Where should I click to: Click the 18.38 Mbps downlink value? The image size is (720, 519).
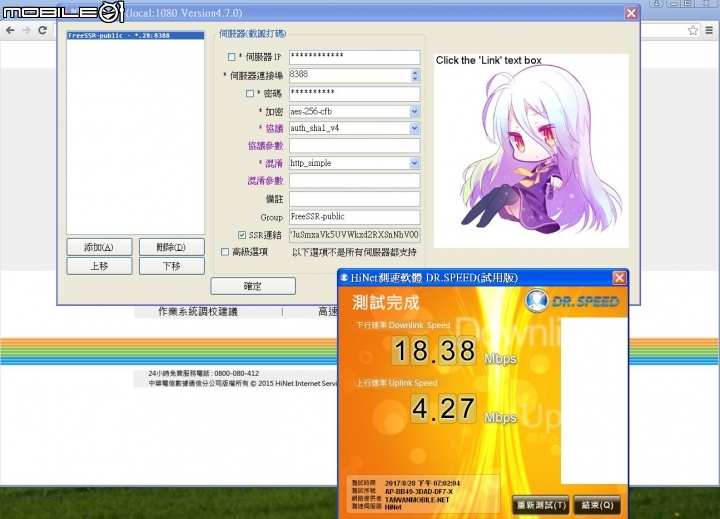point(435,350)
